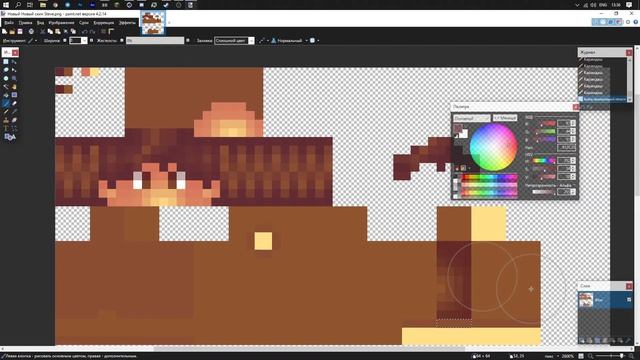Select the Pan hand tool
Viewport: 640px width, 360px height.
14,87
